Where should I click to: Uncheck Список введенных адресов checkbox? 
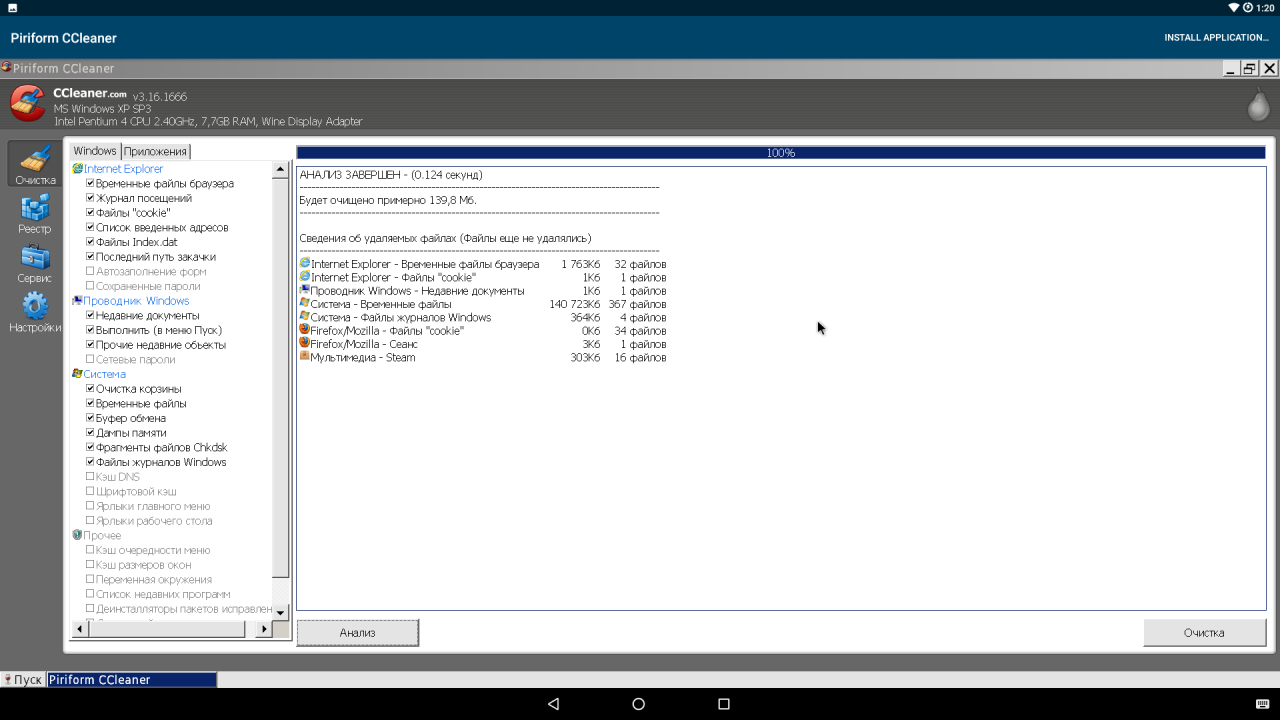click(x=90, y=227)
